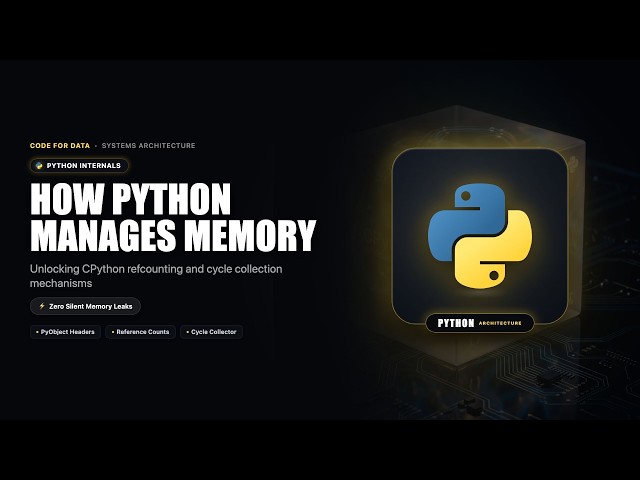
Task: Select the Reference Counts tag
Action: (x=140, y=332)
